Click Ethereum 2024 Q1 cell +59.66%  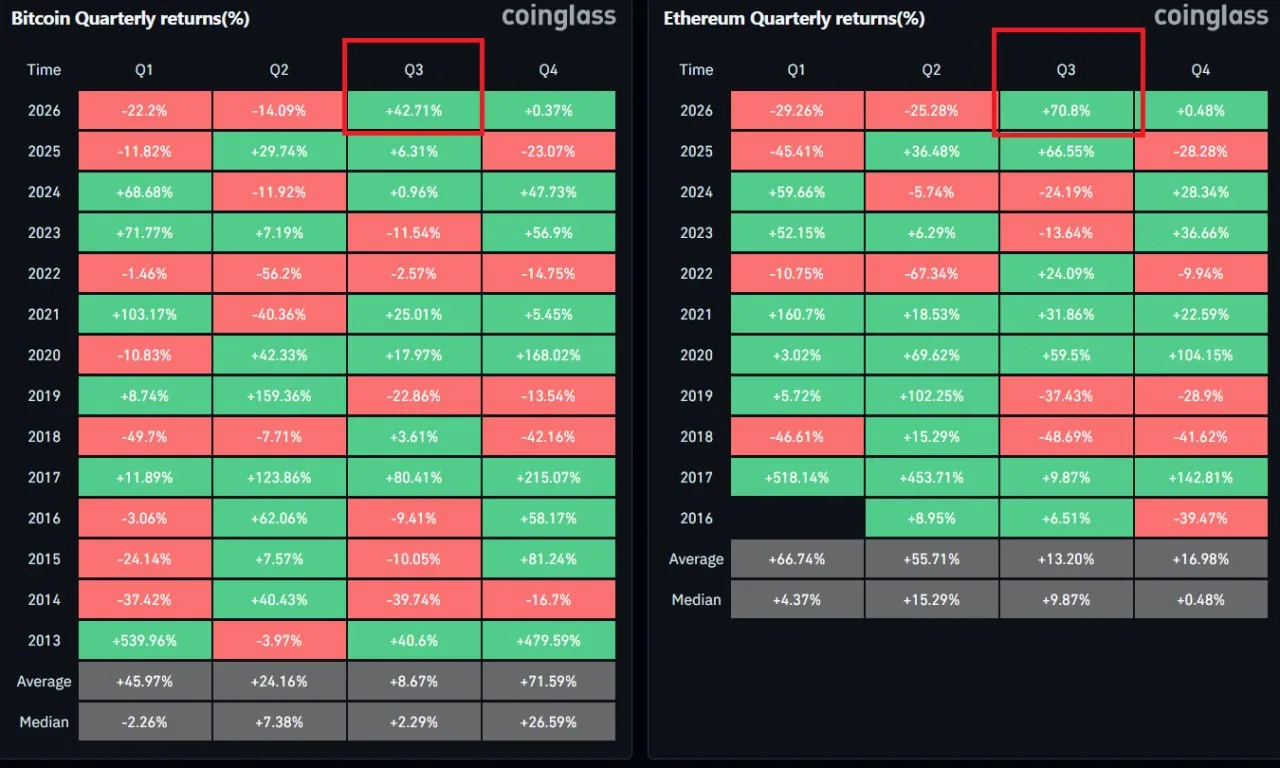797,192
